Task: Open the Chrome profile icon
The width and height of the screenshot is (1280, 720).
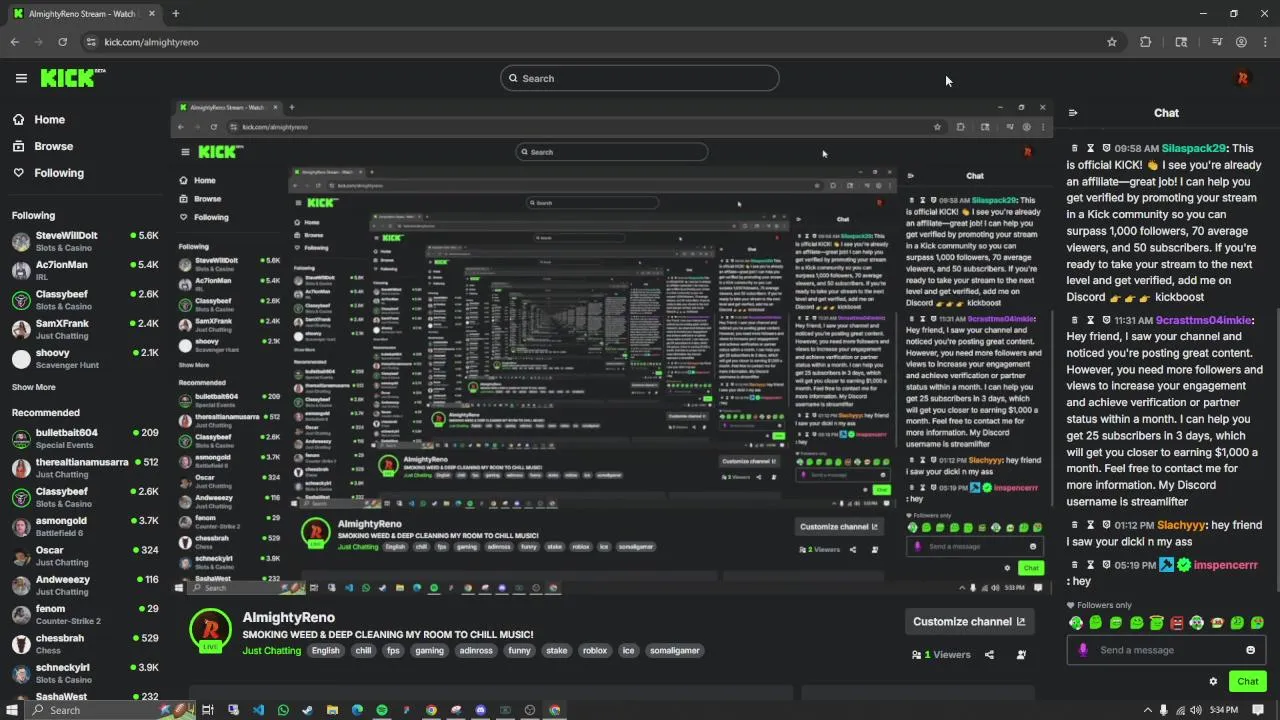Action: tap(1241, 42)
